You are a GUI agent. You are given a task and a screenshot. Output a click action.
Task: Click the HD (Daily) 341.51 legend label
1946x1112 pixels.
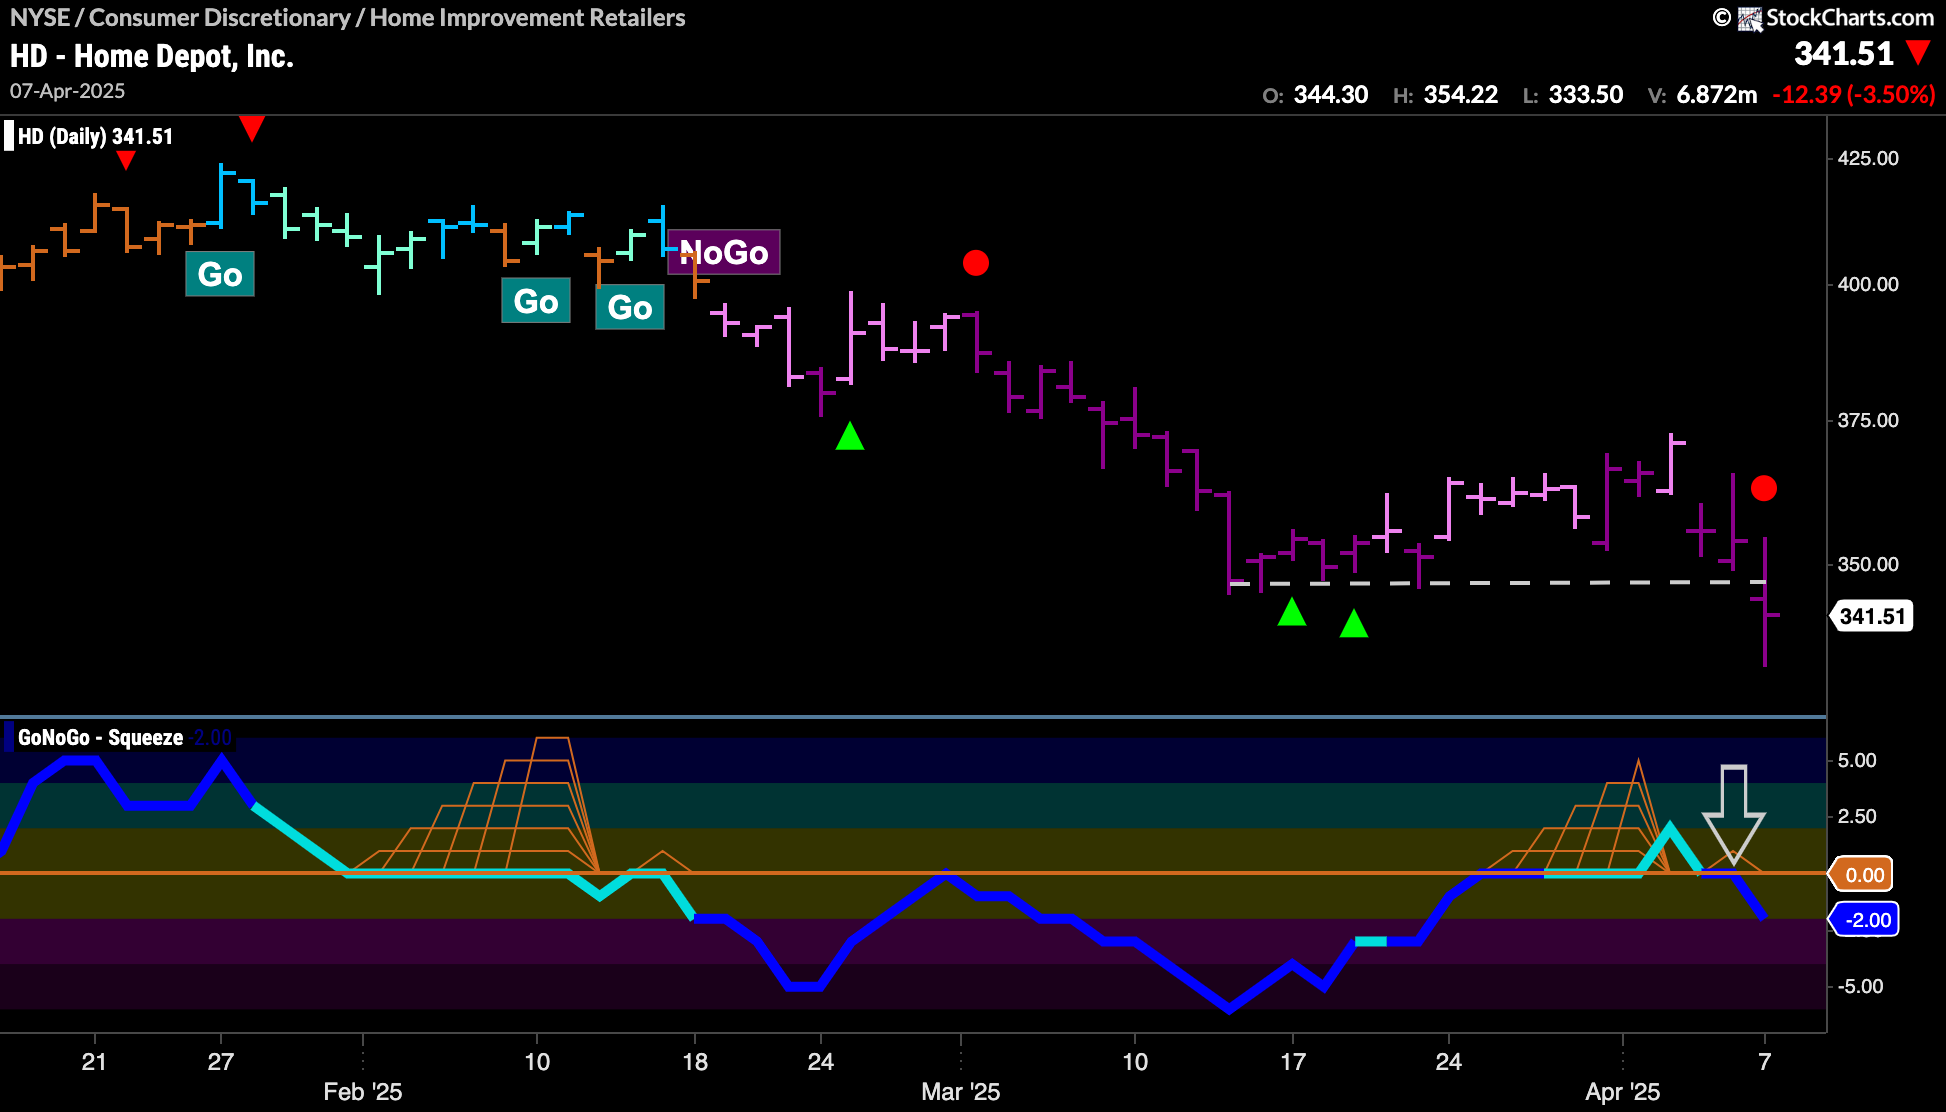[95, 136]
